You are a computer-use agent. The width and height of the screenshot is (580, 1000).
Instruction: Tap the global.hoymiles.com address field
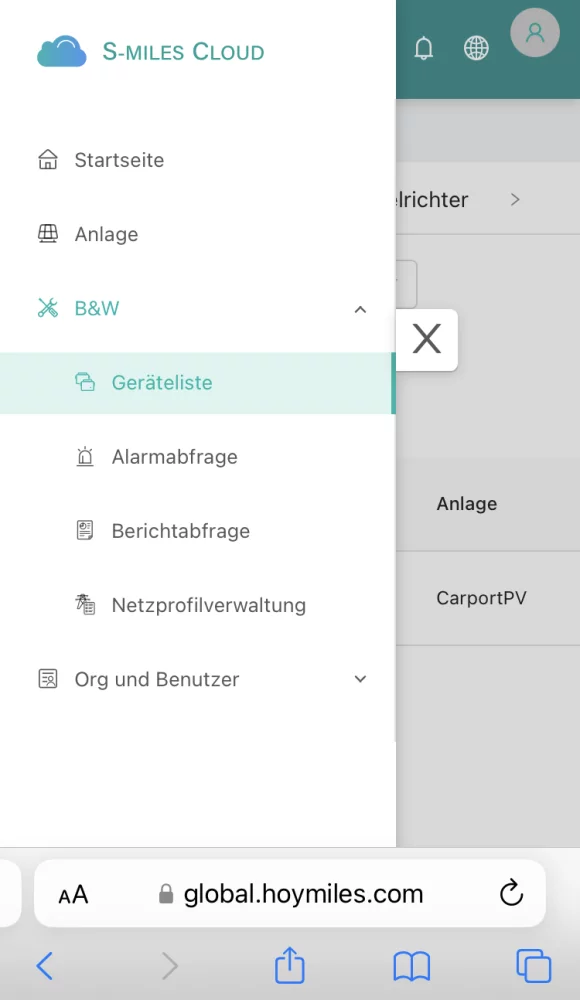(290, 893)
